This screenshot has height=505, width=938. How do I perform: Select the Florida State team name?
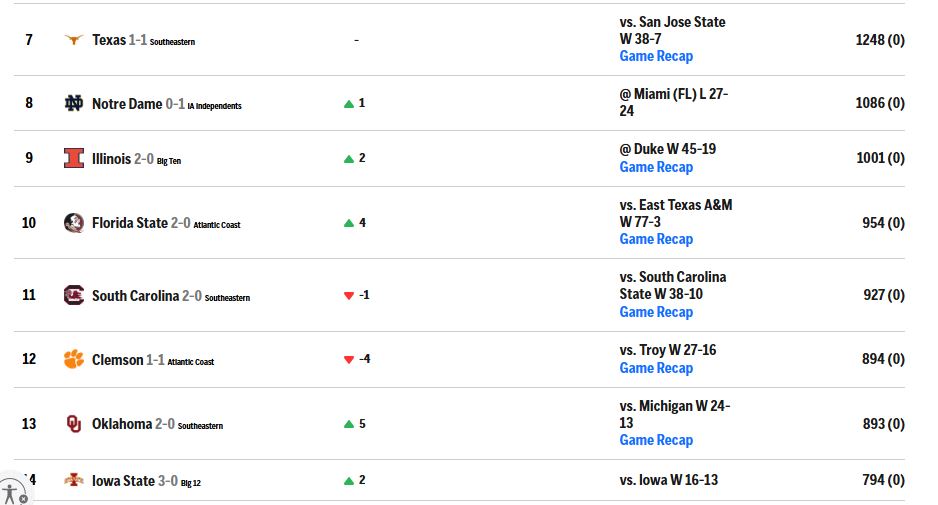pyautogui.click(x=130, y=223)
